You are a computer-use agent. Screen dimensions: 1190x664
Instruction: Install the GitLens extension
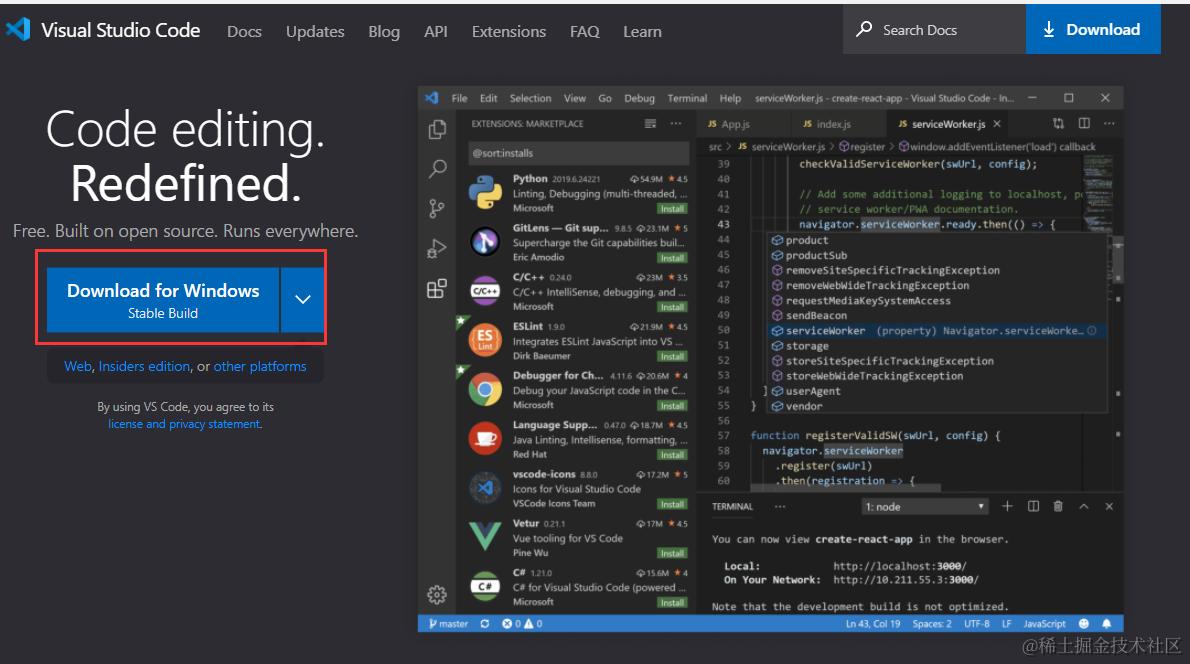(x=672, y=257)
